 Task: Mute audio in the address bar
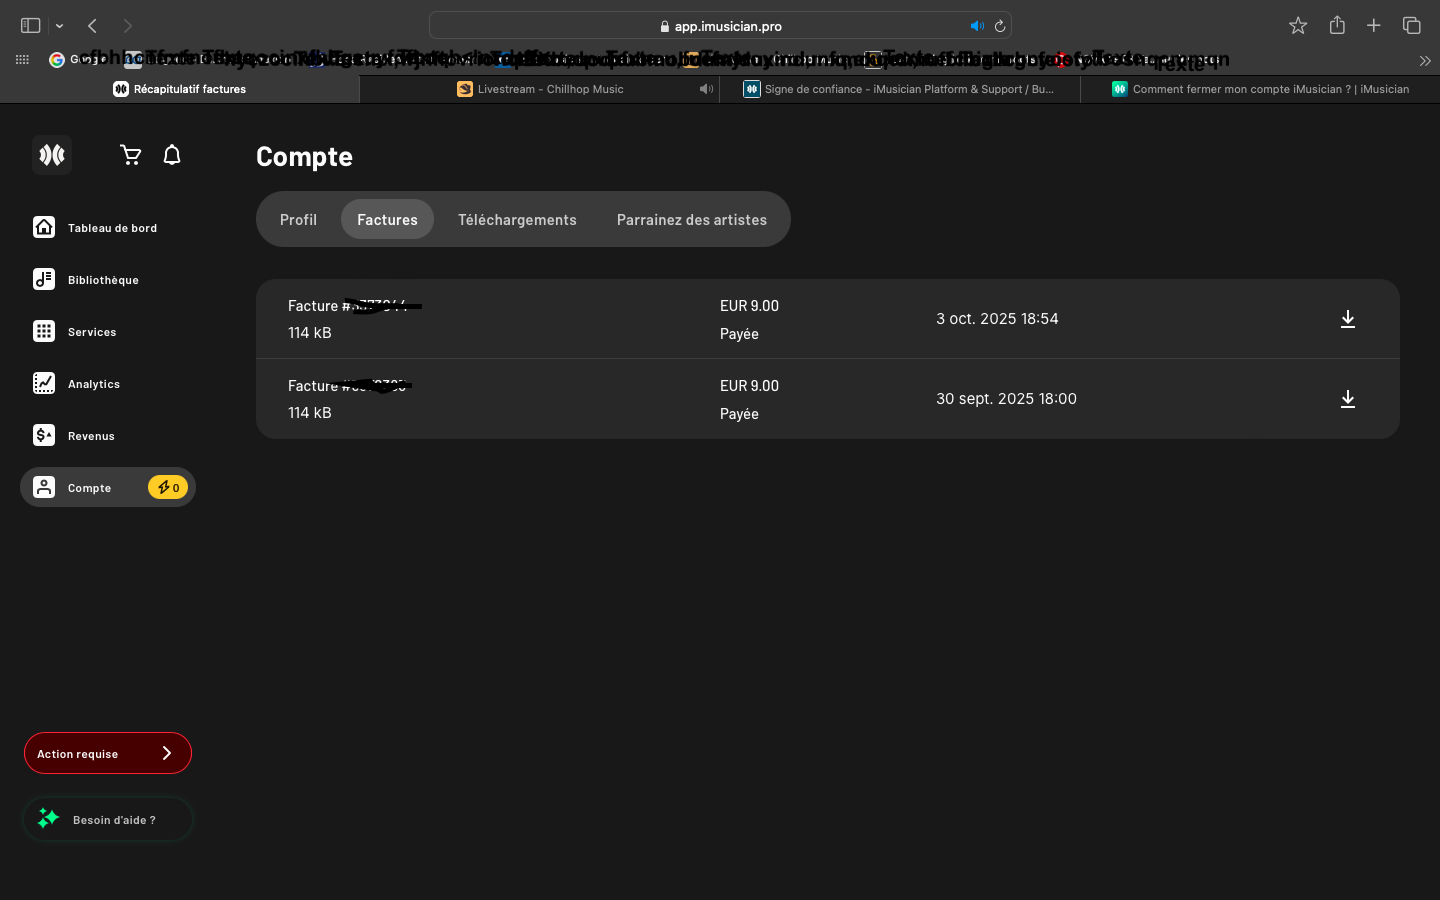coord(976,26)
